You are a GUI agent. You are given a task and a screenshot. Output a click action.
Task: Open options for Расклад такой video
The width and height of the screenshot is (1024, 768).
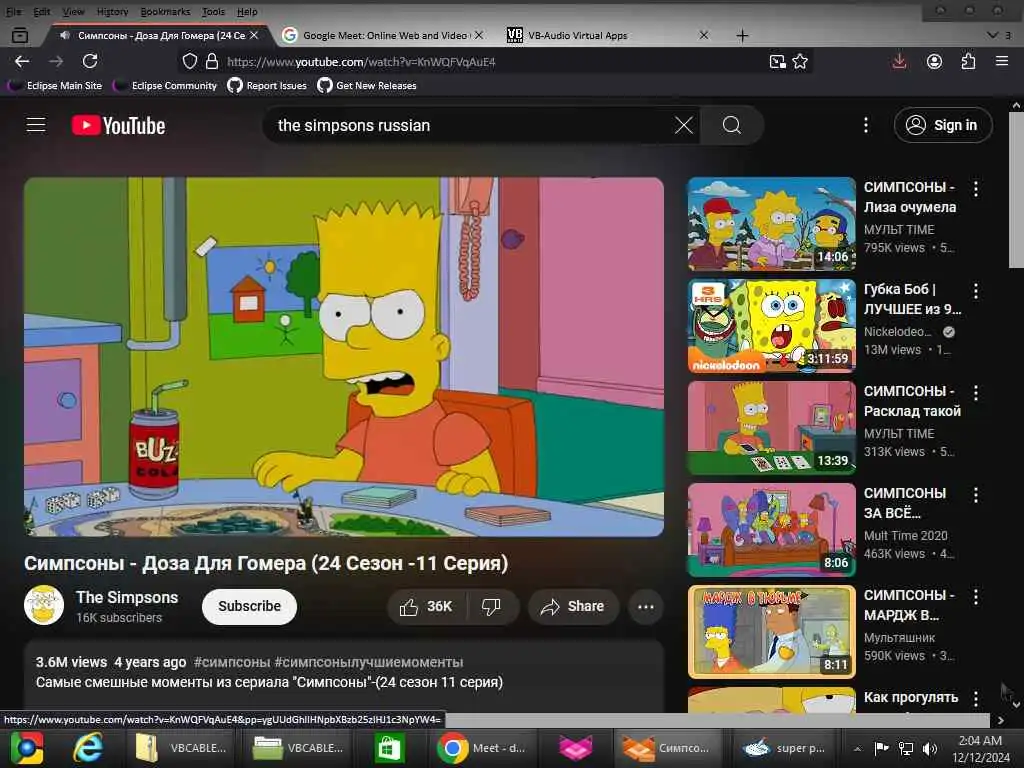pos(976,393)
